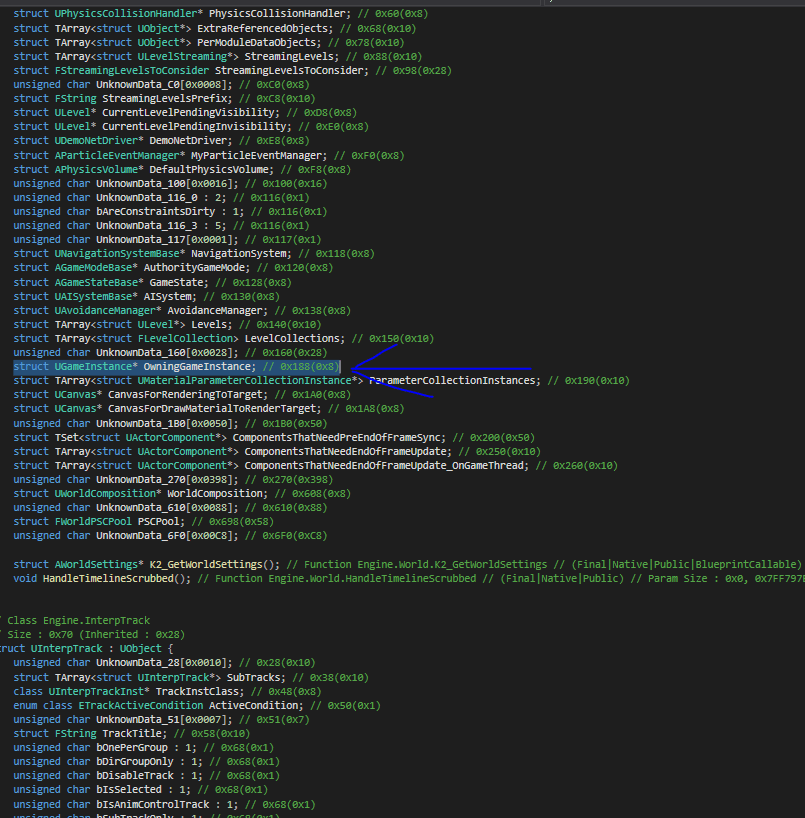
Task: Click the highlighted OwningGameInstance line
Action: point(176,367)
